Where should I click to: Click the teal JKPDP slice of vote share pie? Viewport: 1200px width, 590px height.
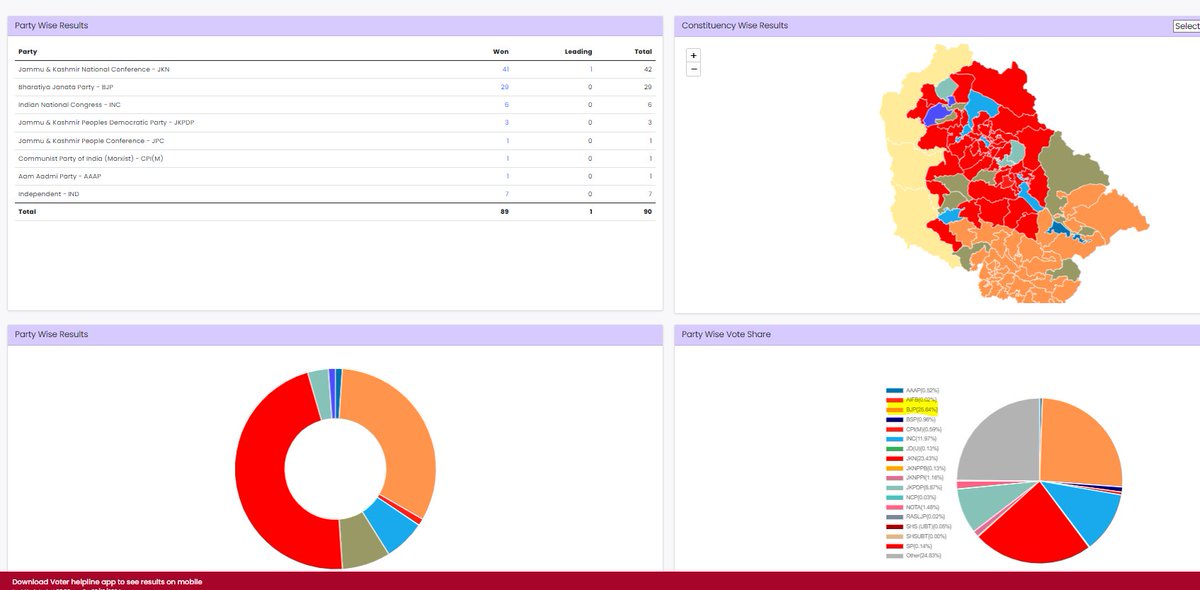985,503
